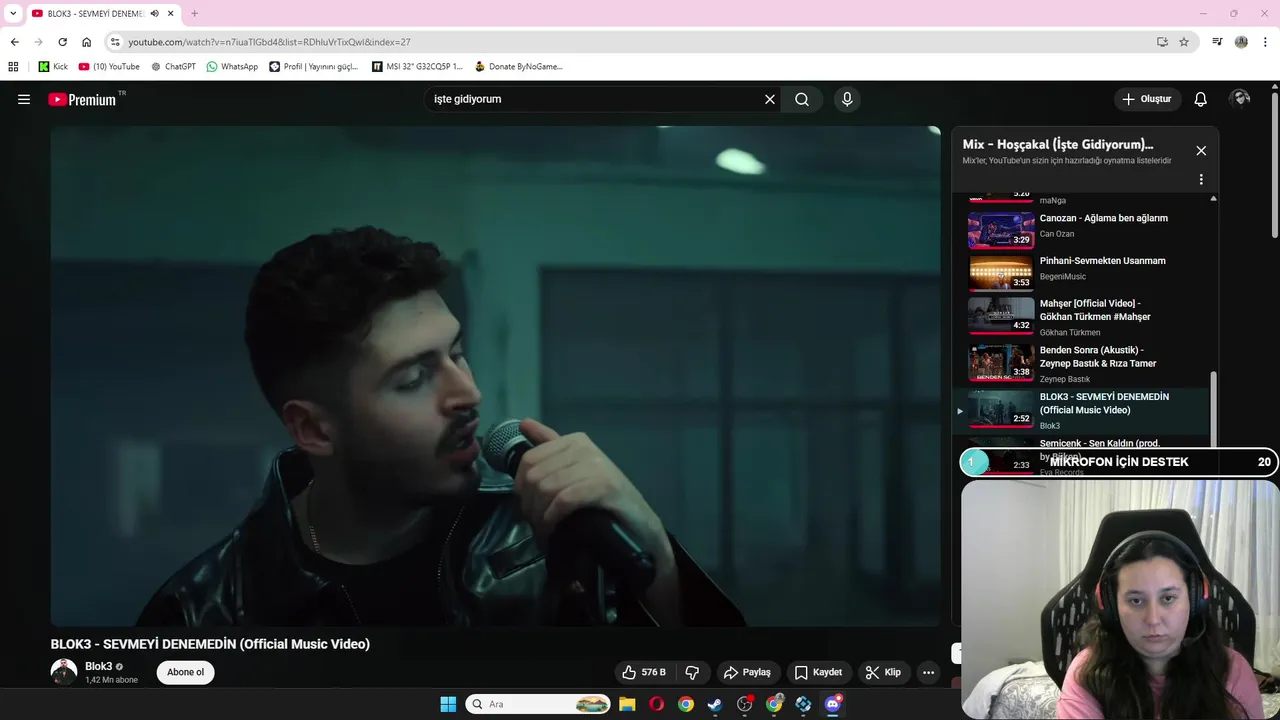Open Profil | Yayınını güçl... bookmark
This screenshot has height=720, width=1280.
tap(313, 67)
